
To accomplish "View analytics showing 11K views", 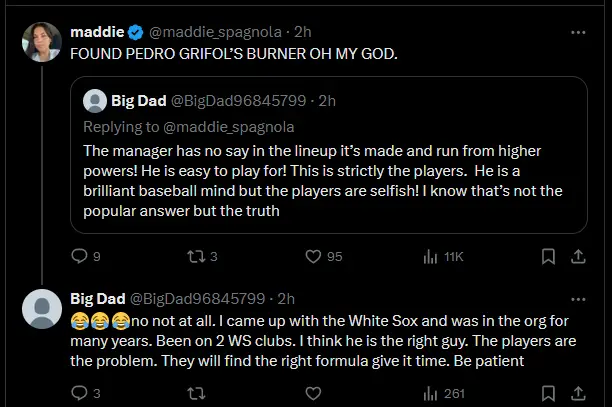I will coord(432,257).
